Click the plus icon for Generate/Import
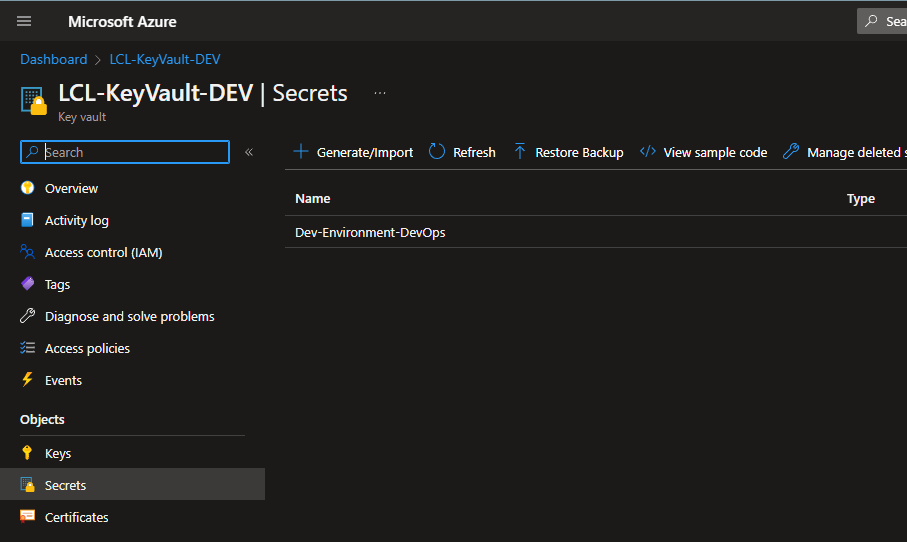 tap(301, 152)
